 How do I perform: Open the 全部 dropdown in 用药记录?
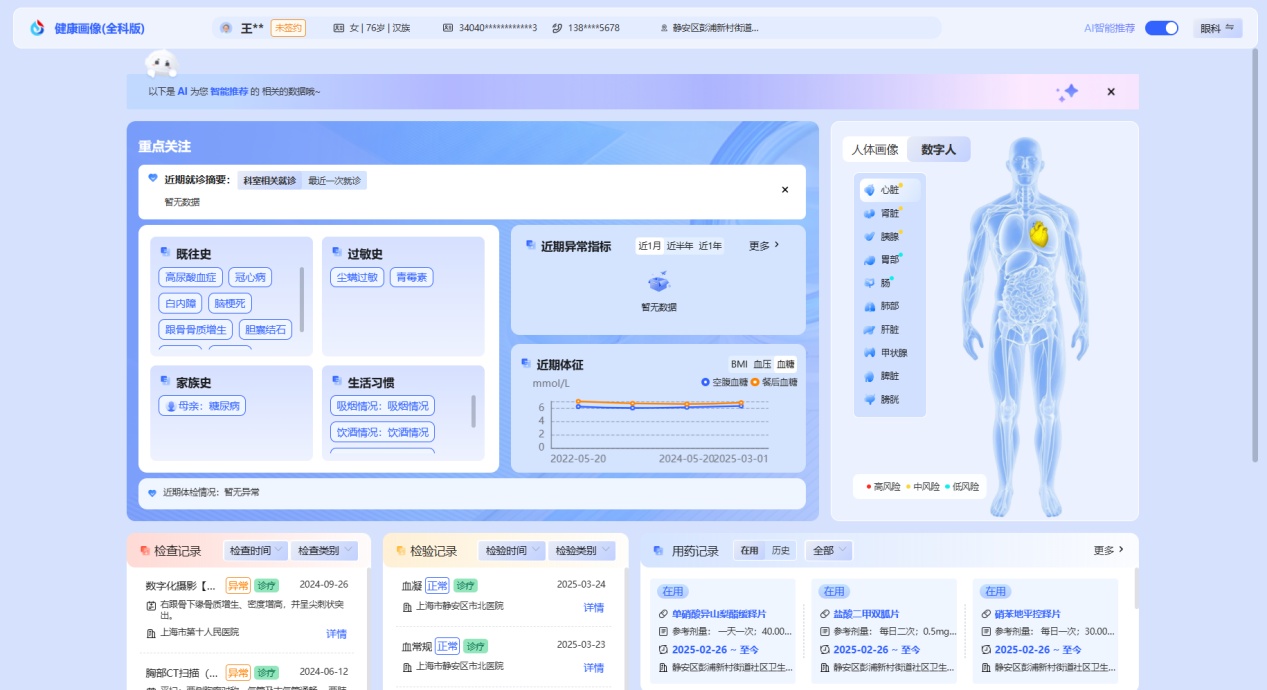829,551
